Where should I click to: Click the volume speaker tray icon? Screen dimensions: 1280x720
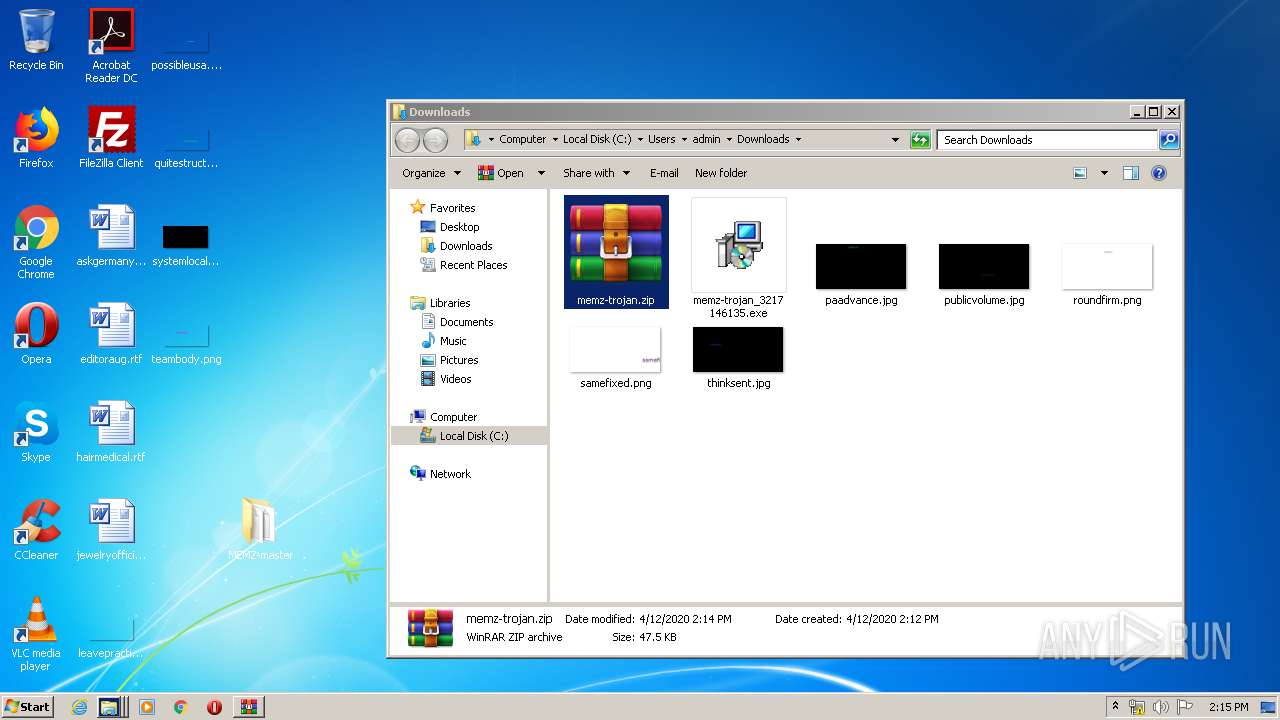pos(1161,707)
